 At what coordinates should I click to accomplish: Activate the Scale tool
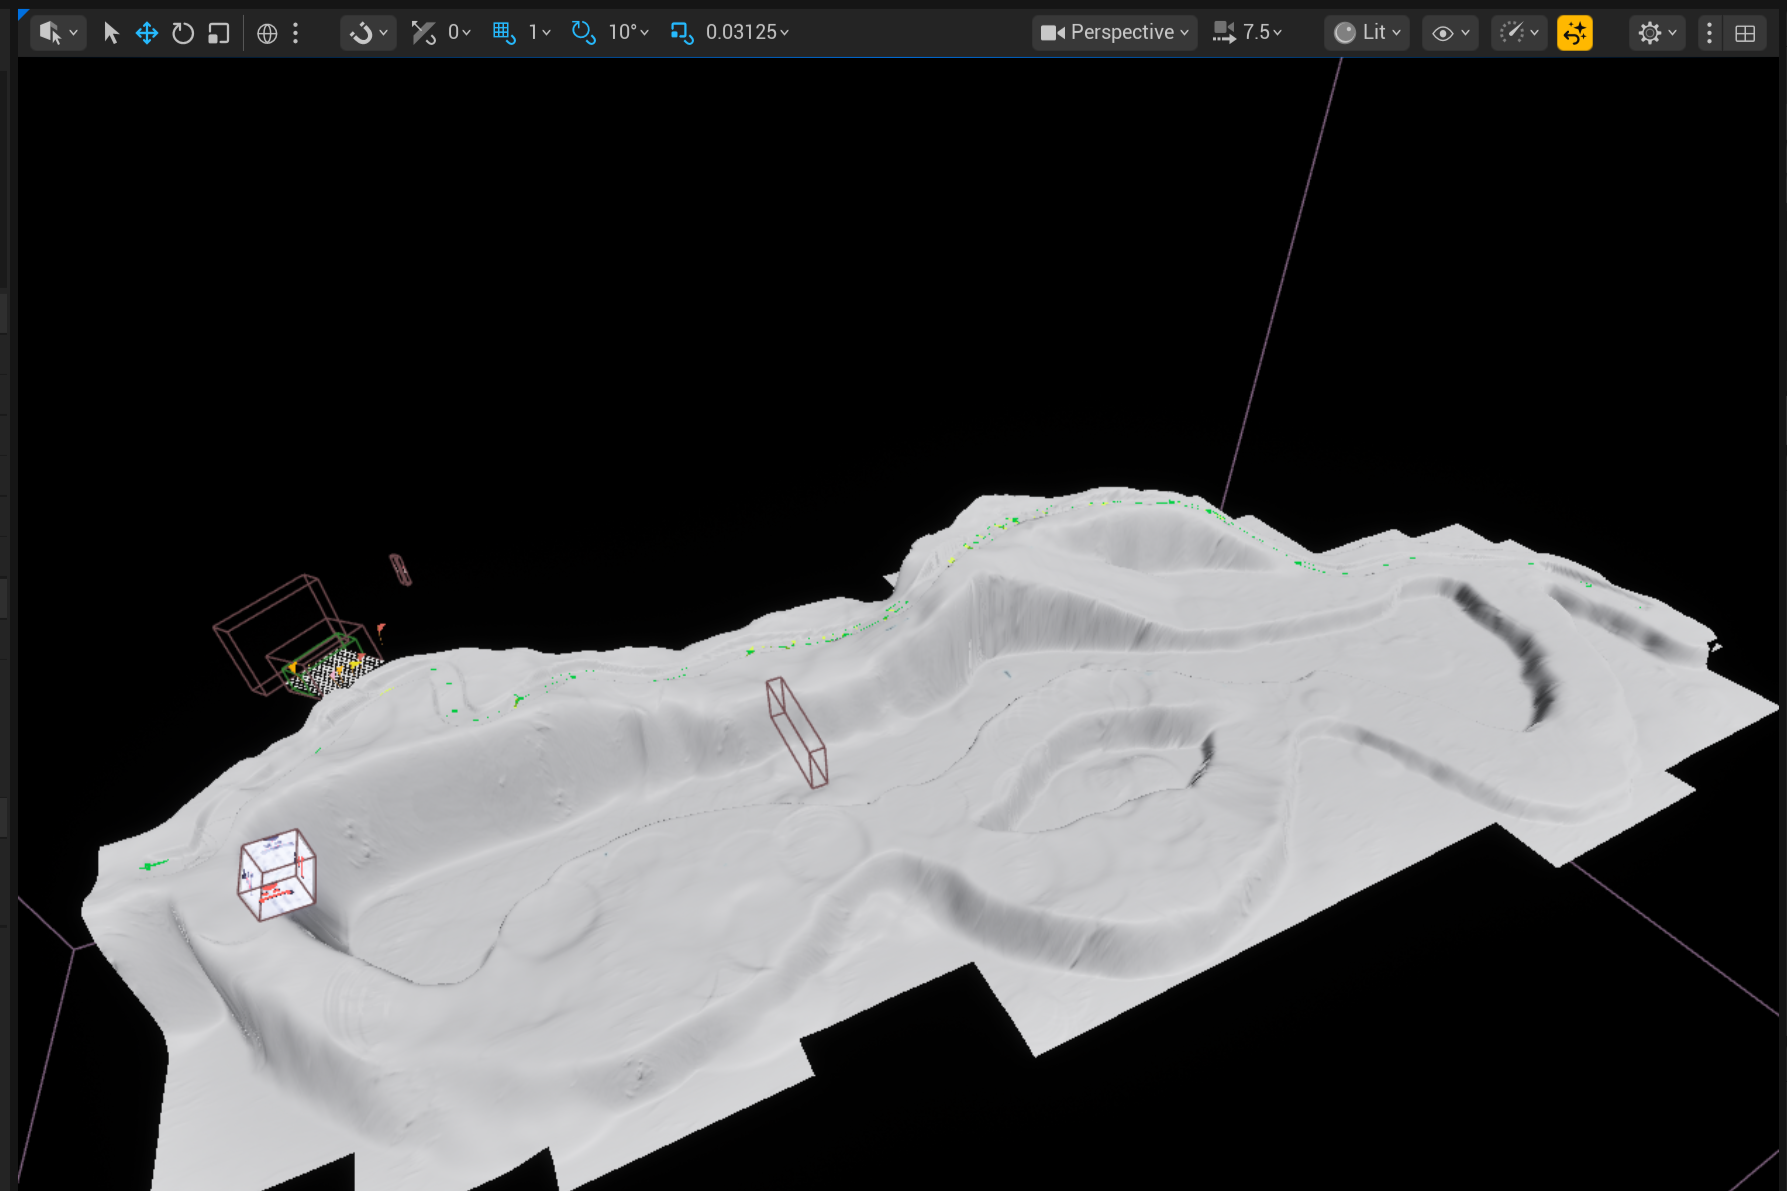(x=218, y=32)
